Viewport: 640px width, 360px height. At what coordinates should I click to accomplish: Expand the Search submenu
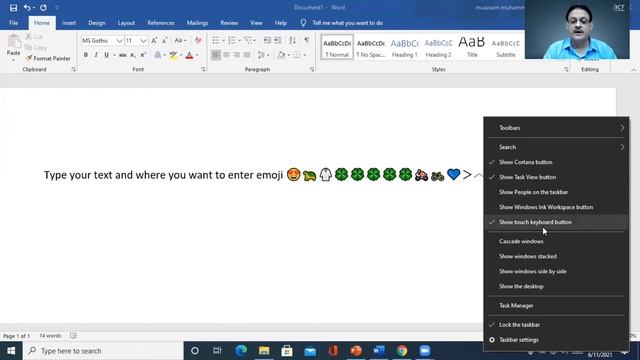pos(556,147)
